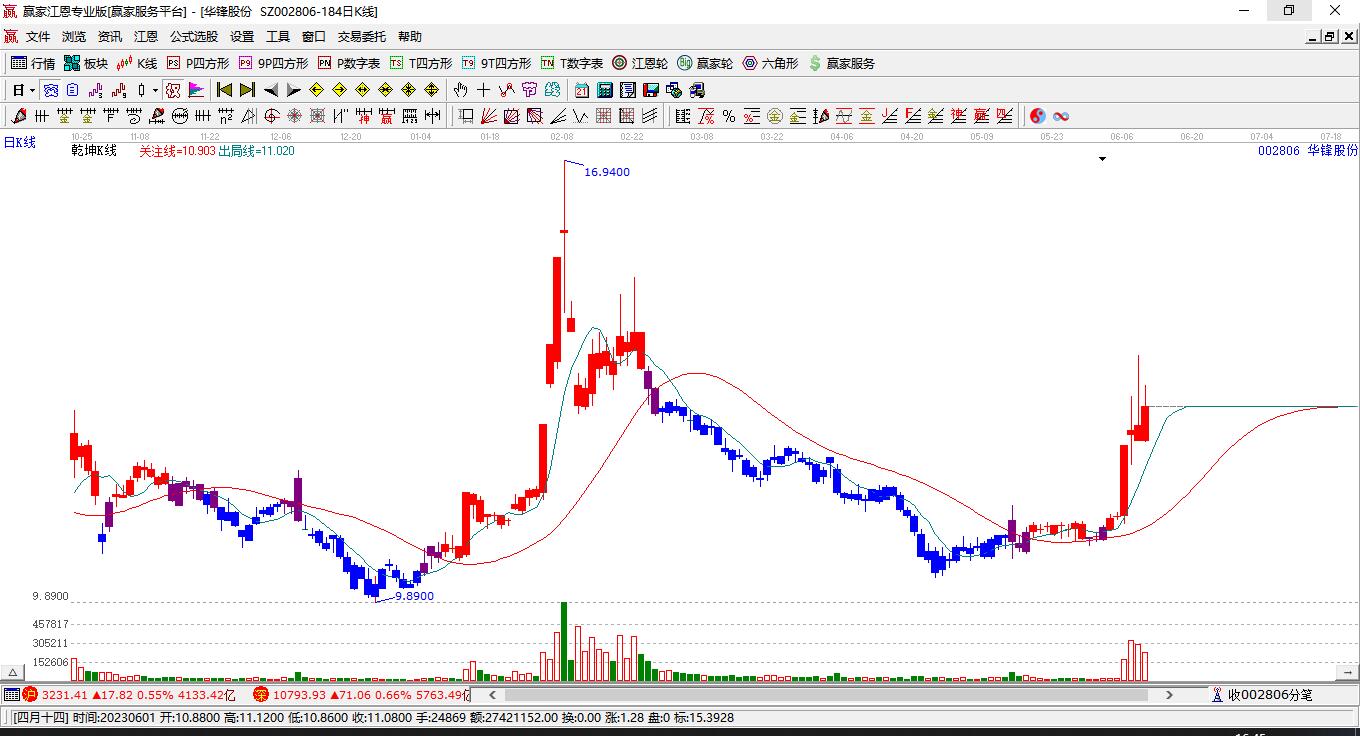This screenshot has width=1360, height=736.
Task: Click the candlestick chart type icon
Action: (x=141, y=90)
